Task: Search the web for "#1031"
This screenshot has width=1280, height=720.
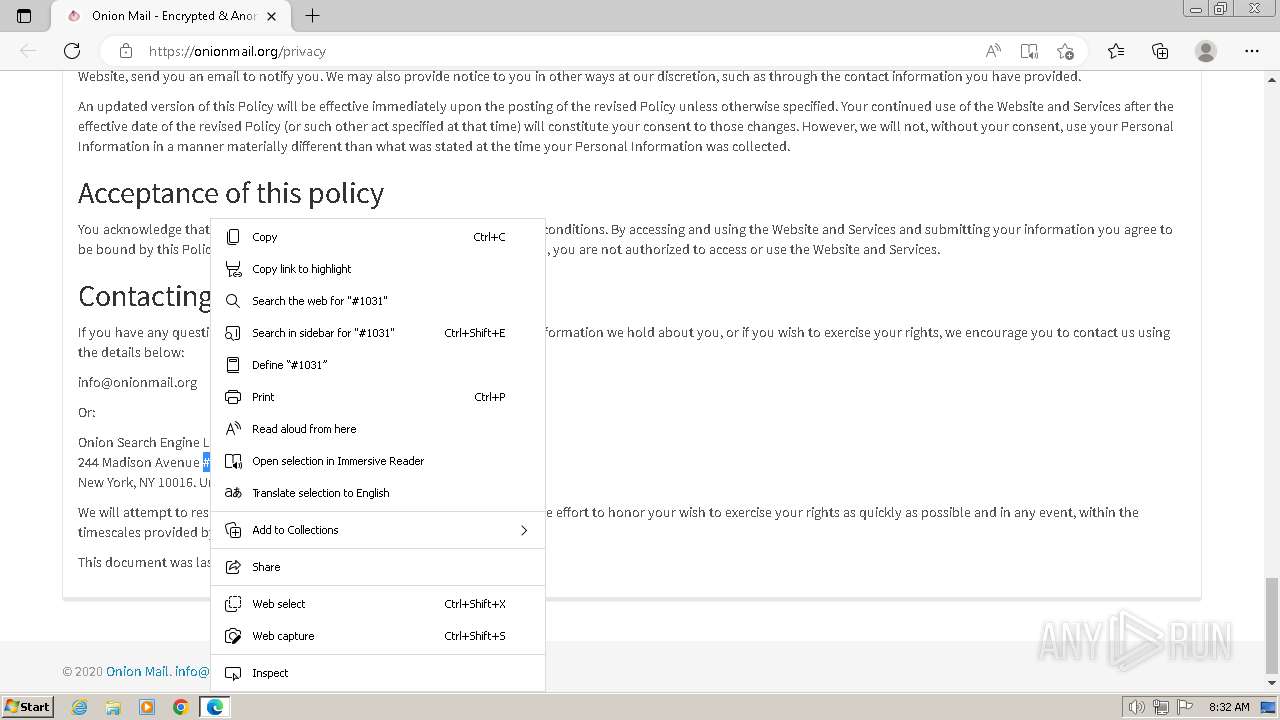Action: pos(378,301)
